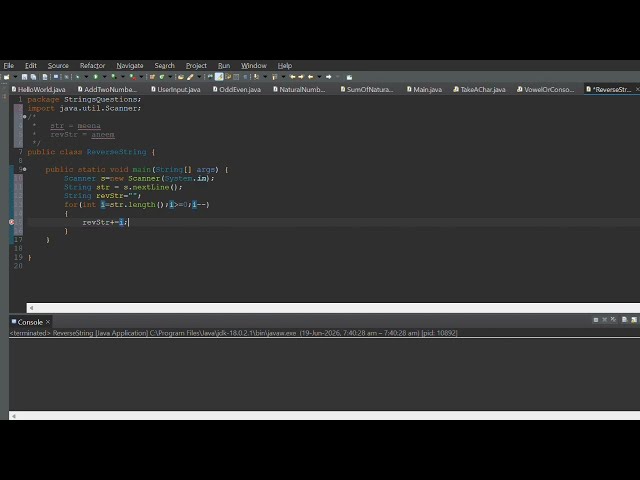Open the Navigate menu
640x480 pixels.
[x=130, y=66]
